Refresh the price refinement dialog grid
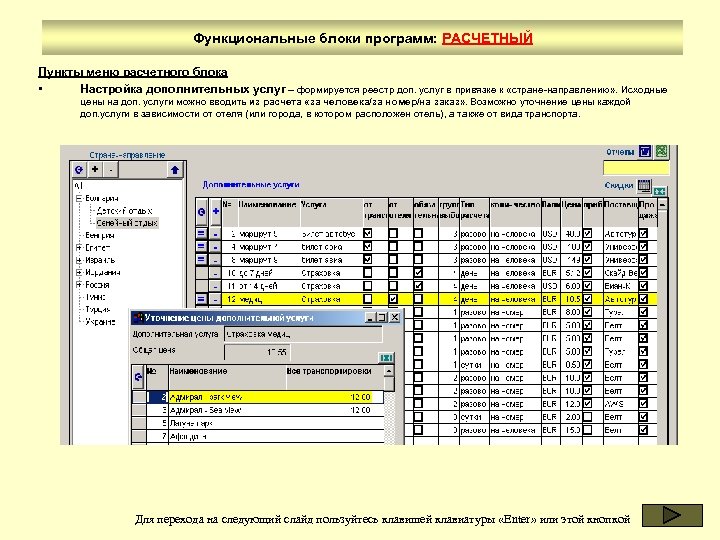The image size is (720, 540). 138,377
